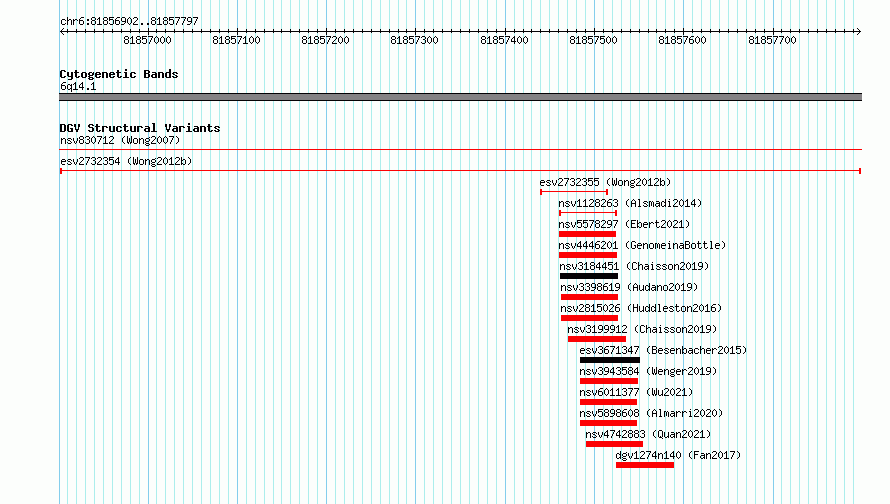Click the right arrowhead of the ruler
Screen dimensions: 890x504
point(859,31)
